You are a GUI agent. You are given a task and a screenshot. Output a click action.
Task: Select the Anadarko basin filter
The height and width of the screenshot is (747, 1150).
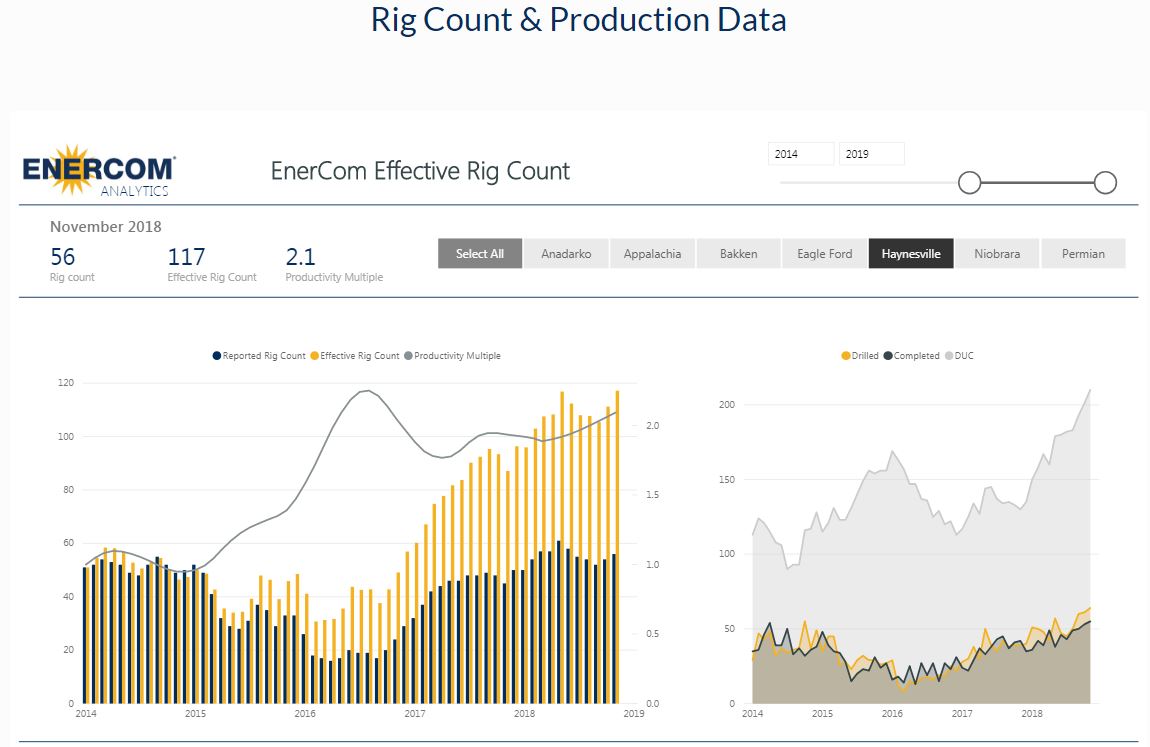pyautogui.click(x=566, y=254)
